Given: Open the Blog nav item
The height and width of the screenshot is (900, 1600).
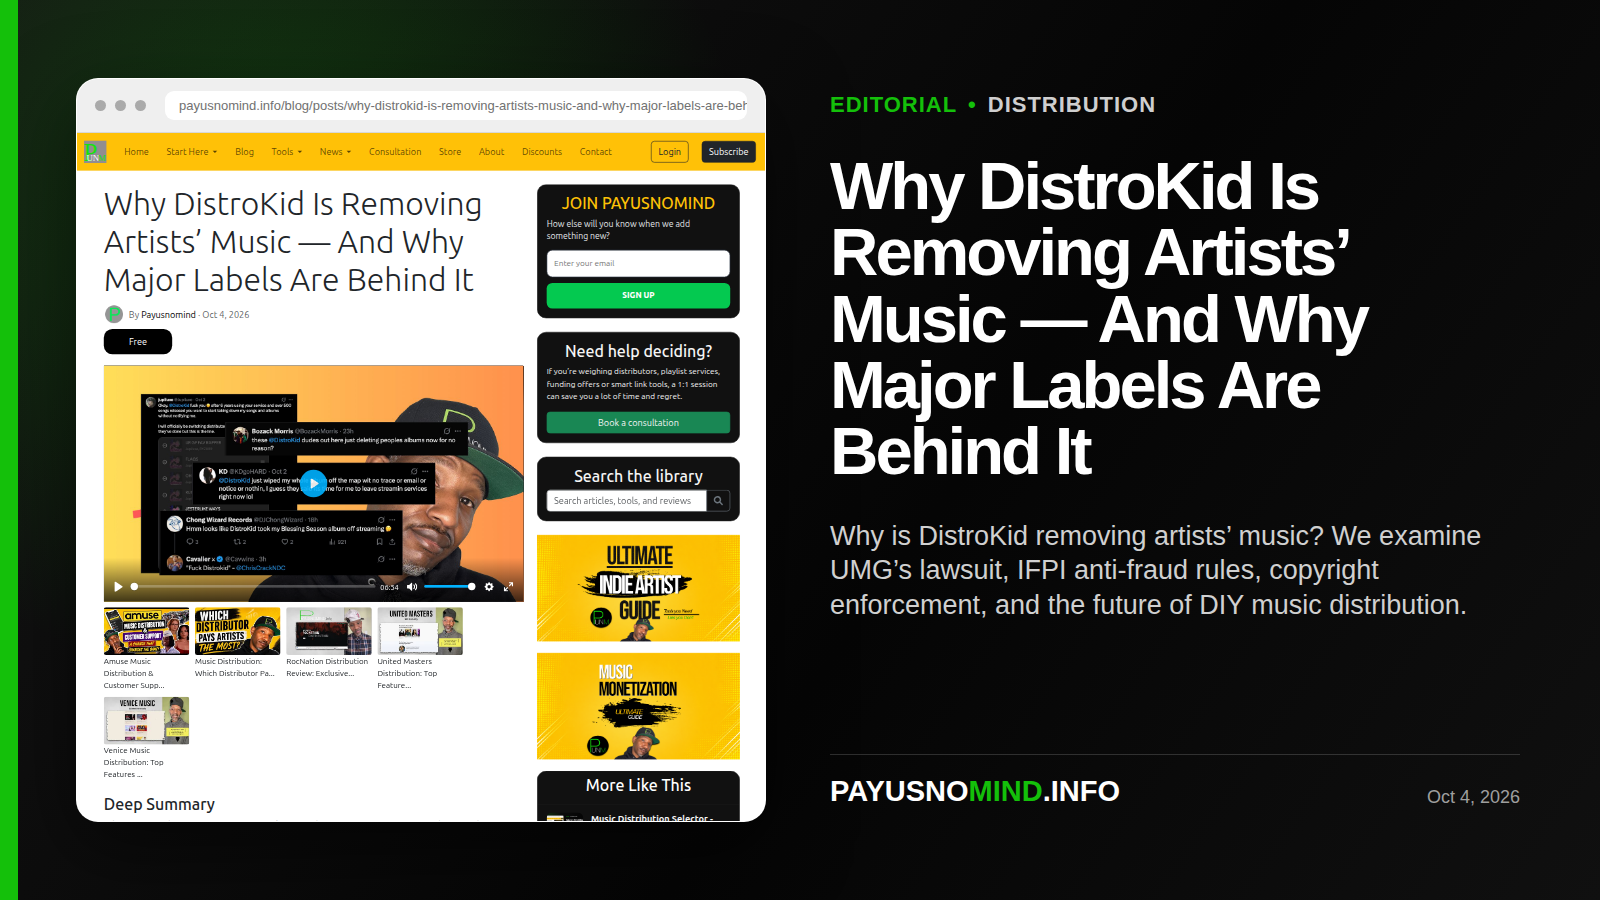Looking at the screenshot, I should pos(244,152).
